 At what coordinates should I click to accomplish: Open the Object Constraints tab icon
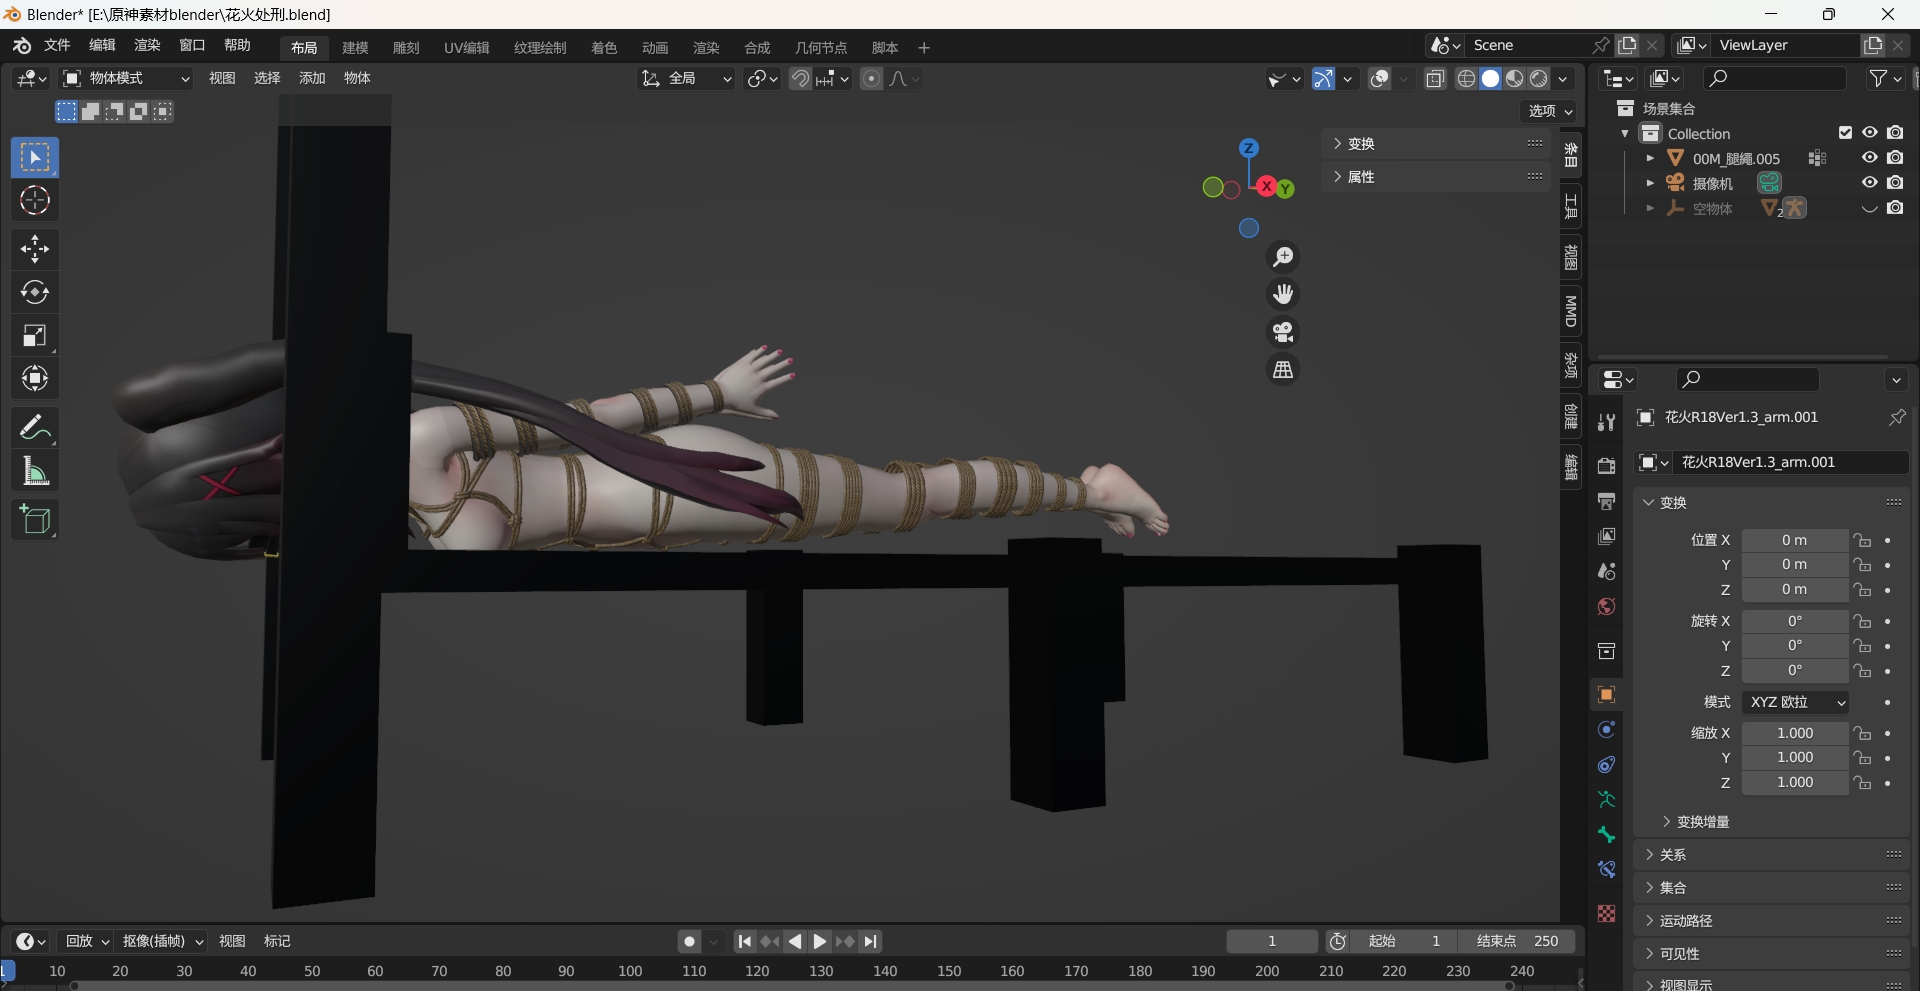coord(1606,765)
